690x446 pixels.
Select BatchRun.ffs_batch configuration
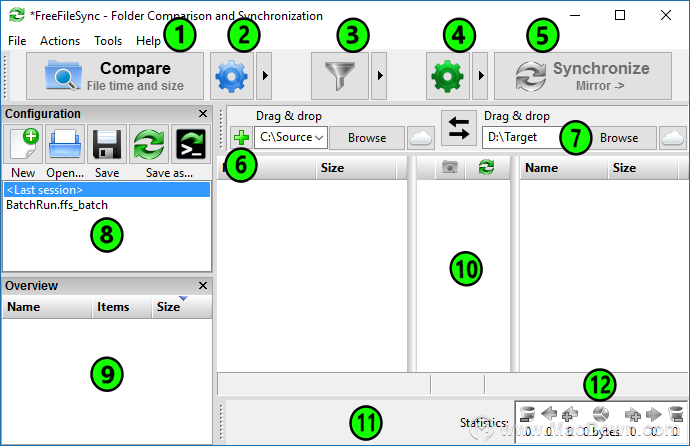[107, 205]
